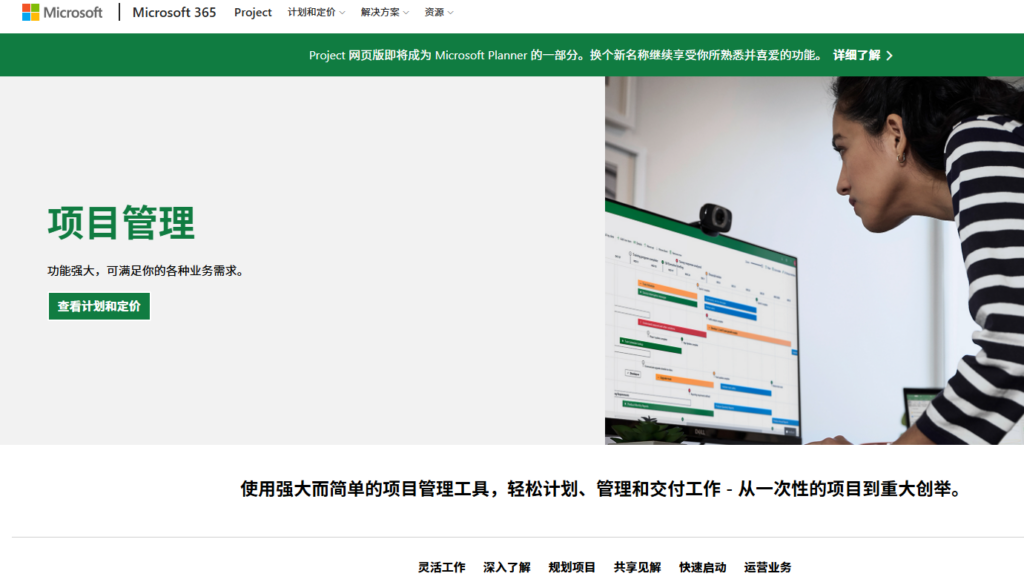Viewport: 1024px width, 585px height.
Task: Click the Planner announcement text in the banner
Action: (566, 55)
